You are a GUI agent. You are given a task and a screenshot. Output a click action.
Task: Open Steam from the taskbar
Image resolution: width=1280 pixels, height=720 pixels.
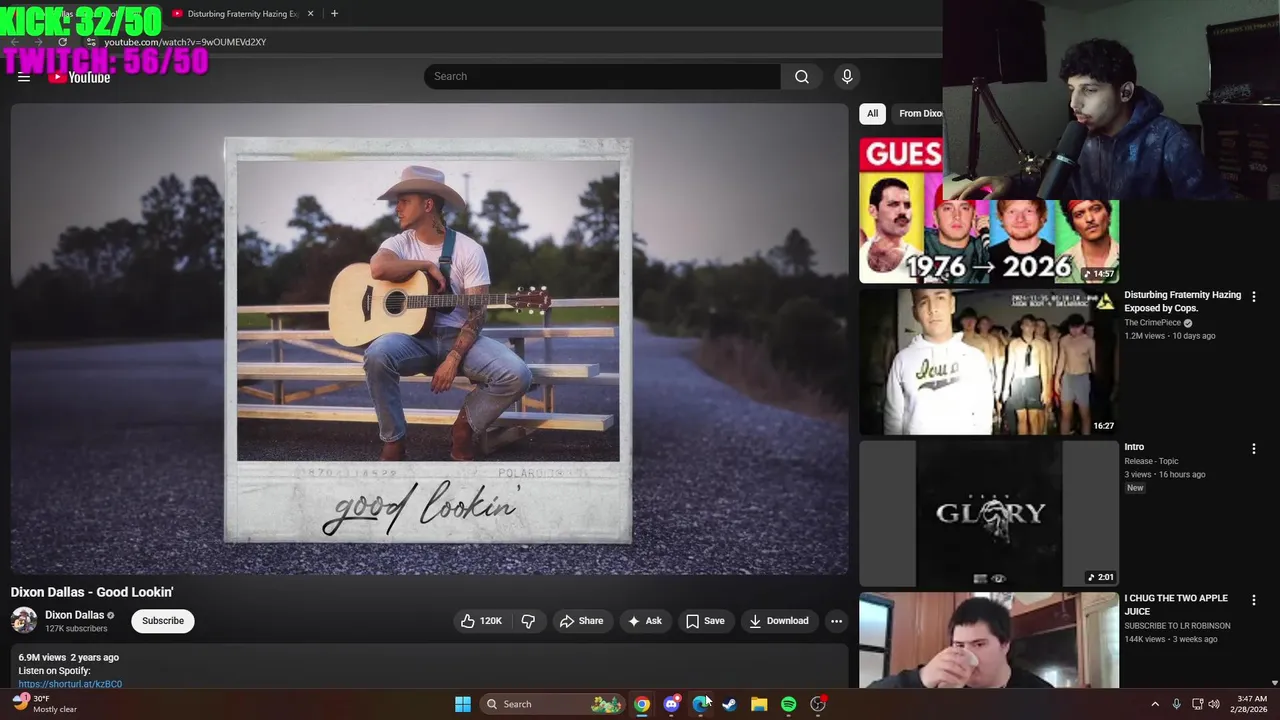coord(730,704)
